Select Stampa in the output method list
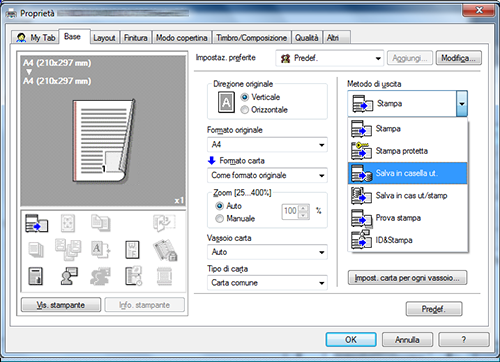 [408, 129]
